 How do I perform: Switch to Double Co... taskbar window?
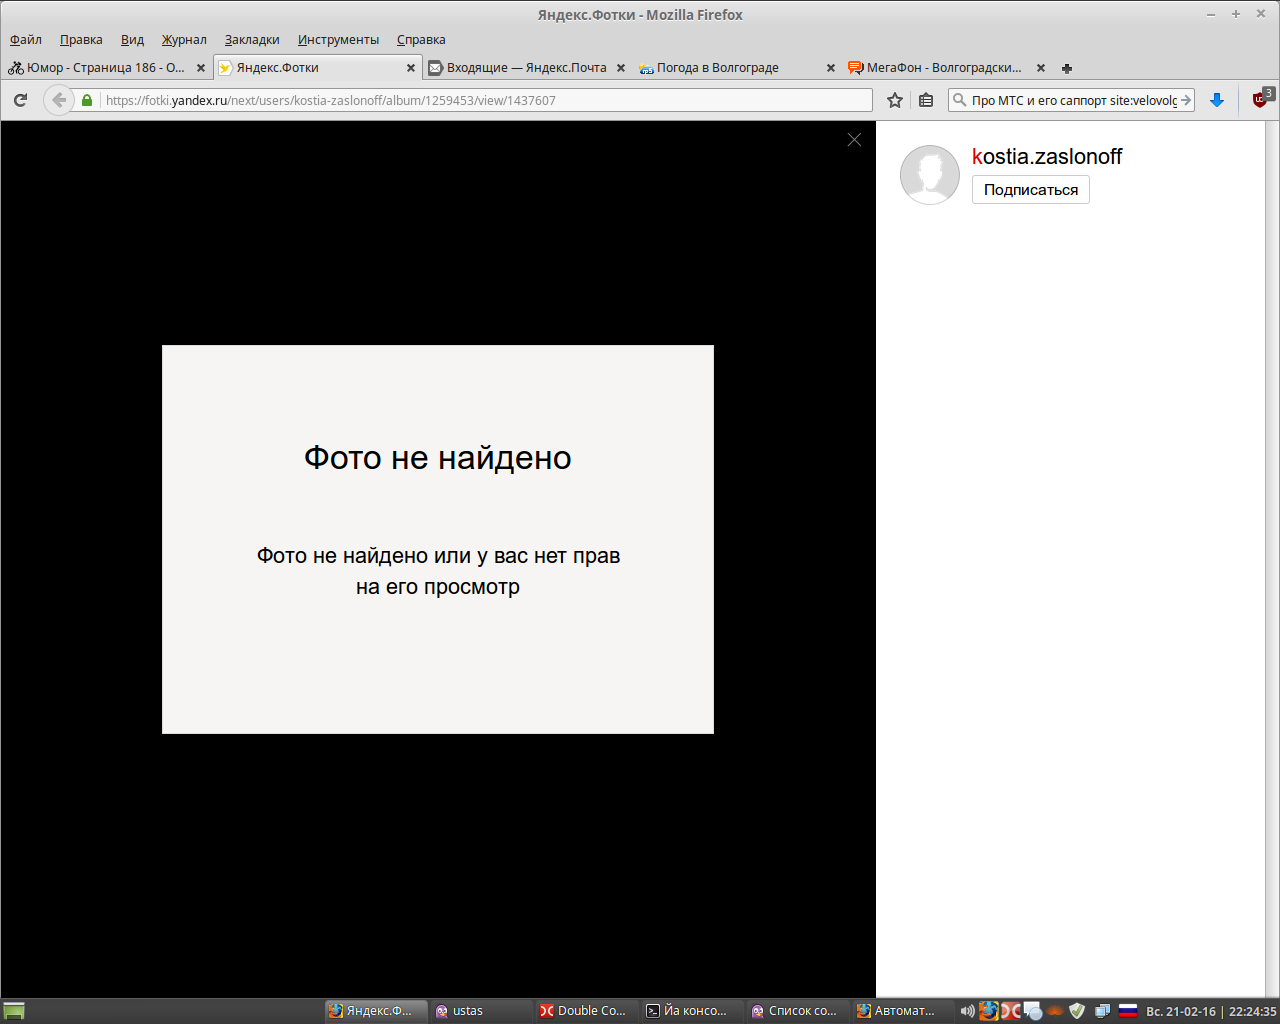tap(588, 1011)
